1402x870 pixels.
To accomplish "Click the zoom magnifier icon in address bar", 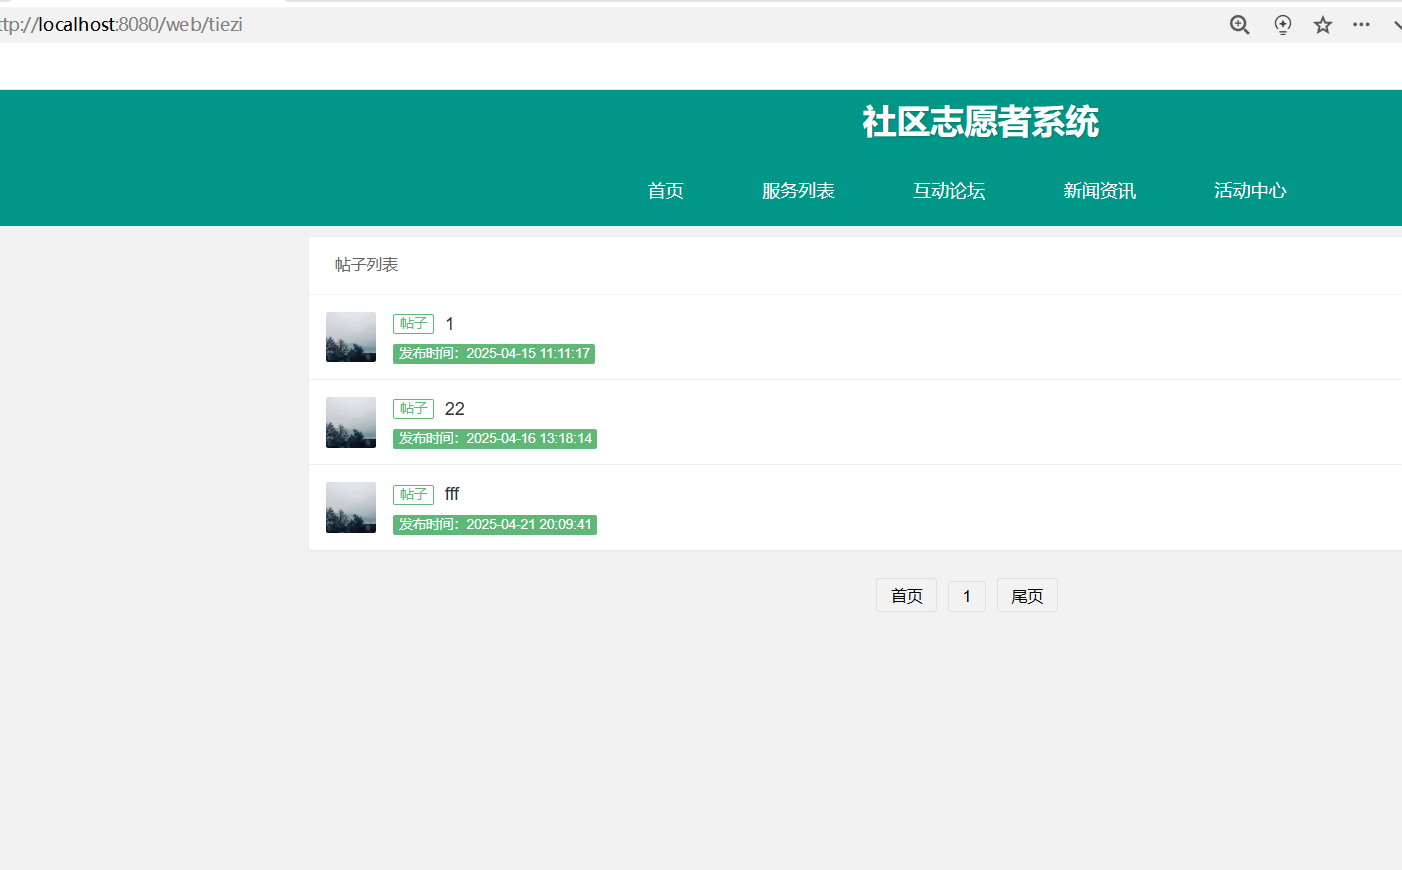I will click(1239, 25).
